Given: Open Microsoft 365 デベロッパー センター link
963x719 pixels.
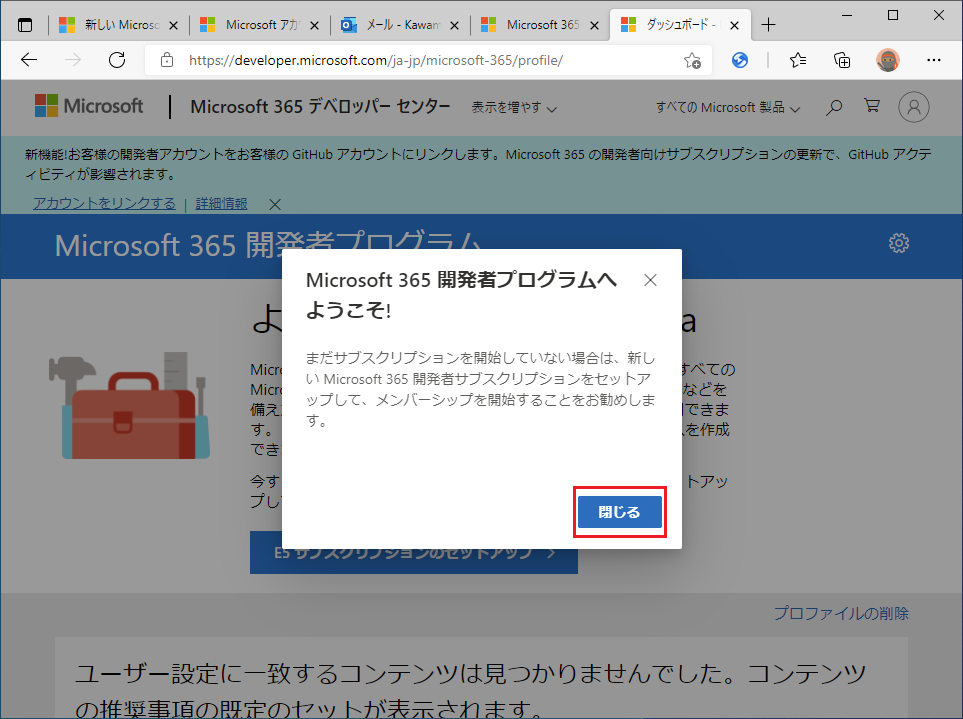Looking at the screenshot, I should (320, 107).
